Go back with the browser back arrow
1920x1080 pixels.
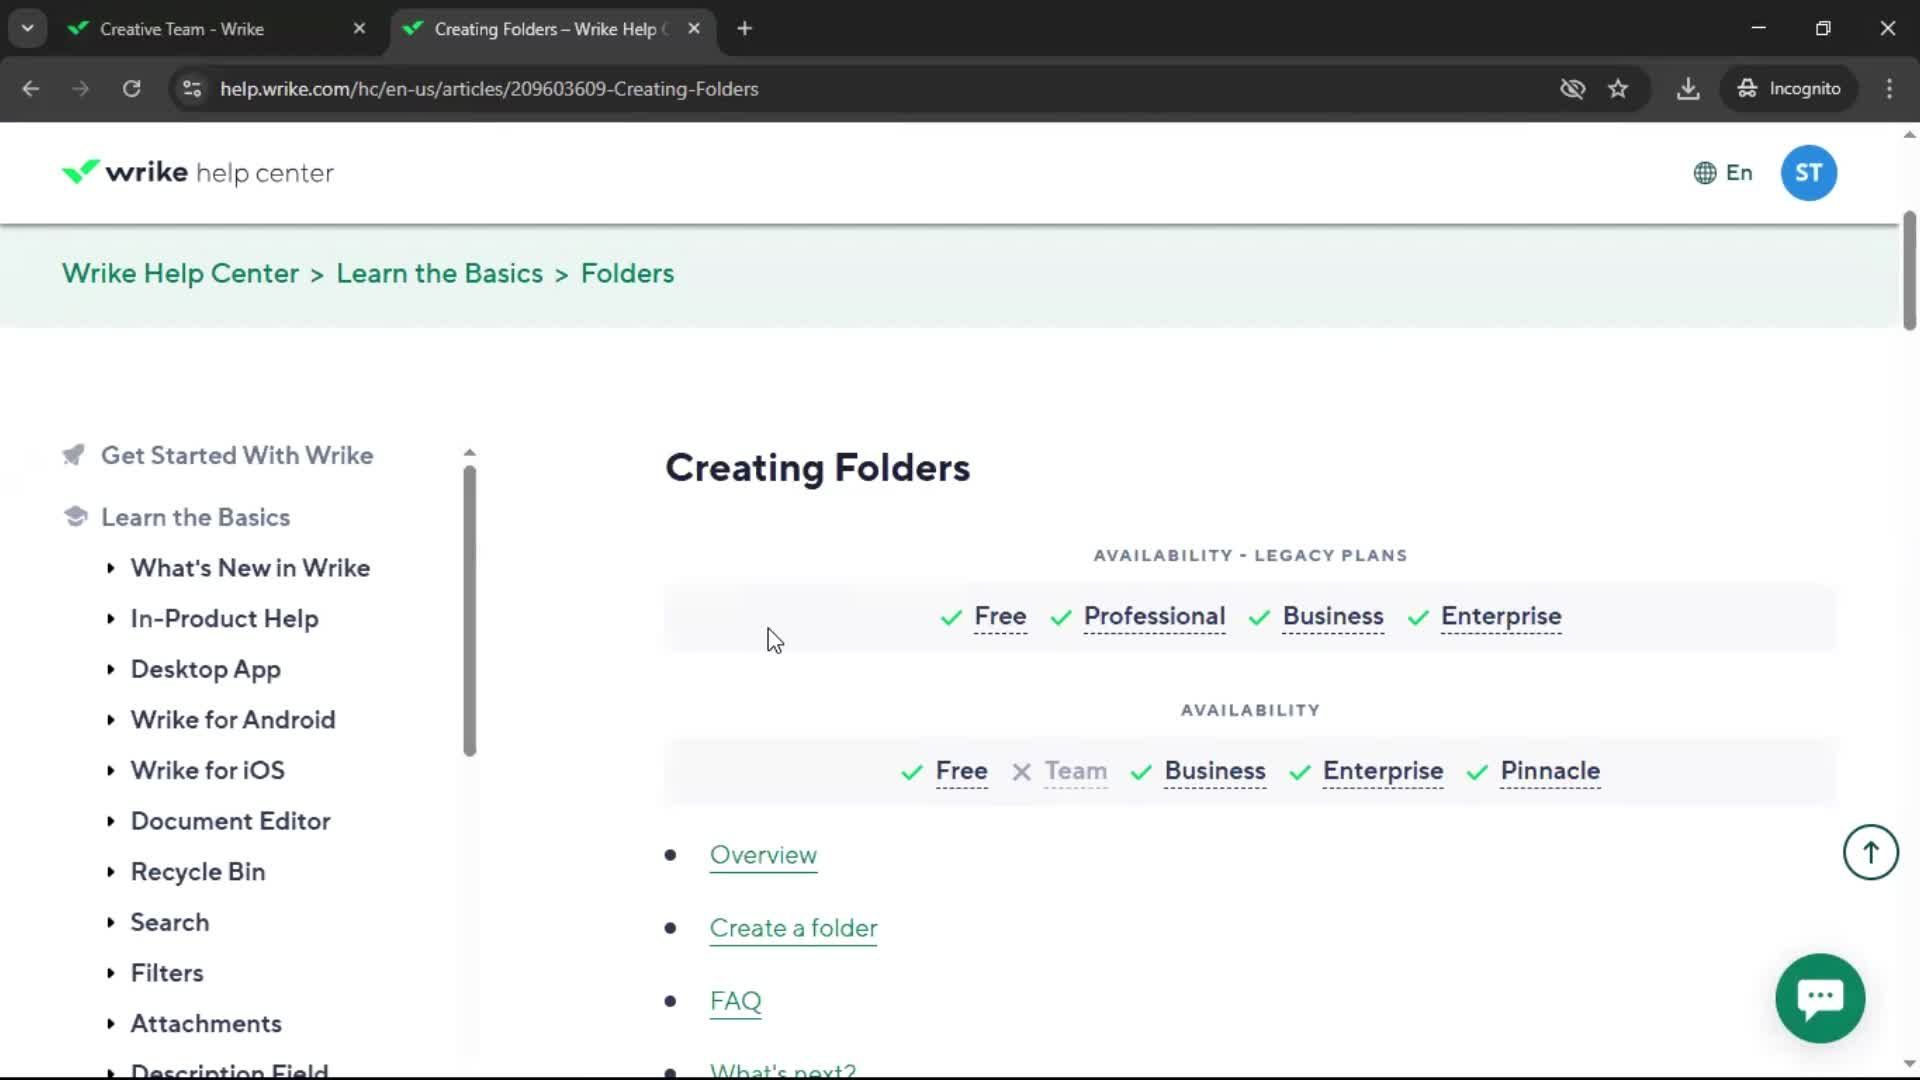coord(30,88)
